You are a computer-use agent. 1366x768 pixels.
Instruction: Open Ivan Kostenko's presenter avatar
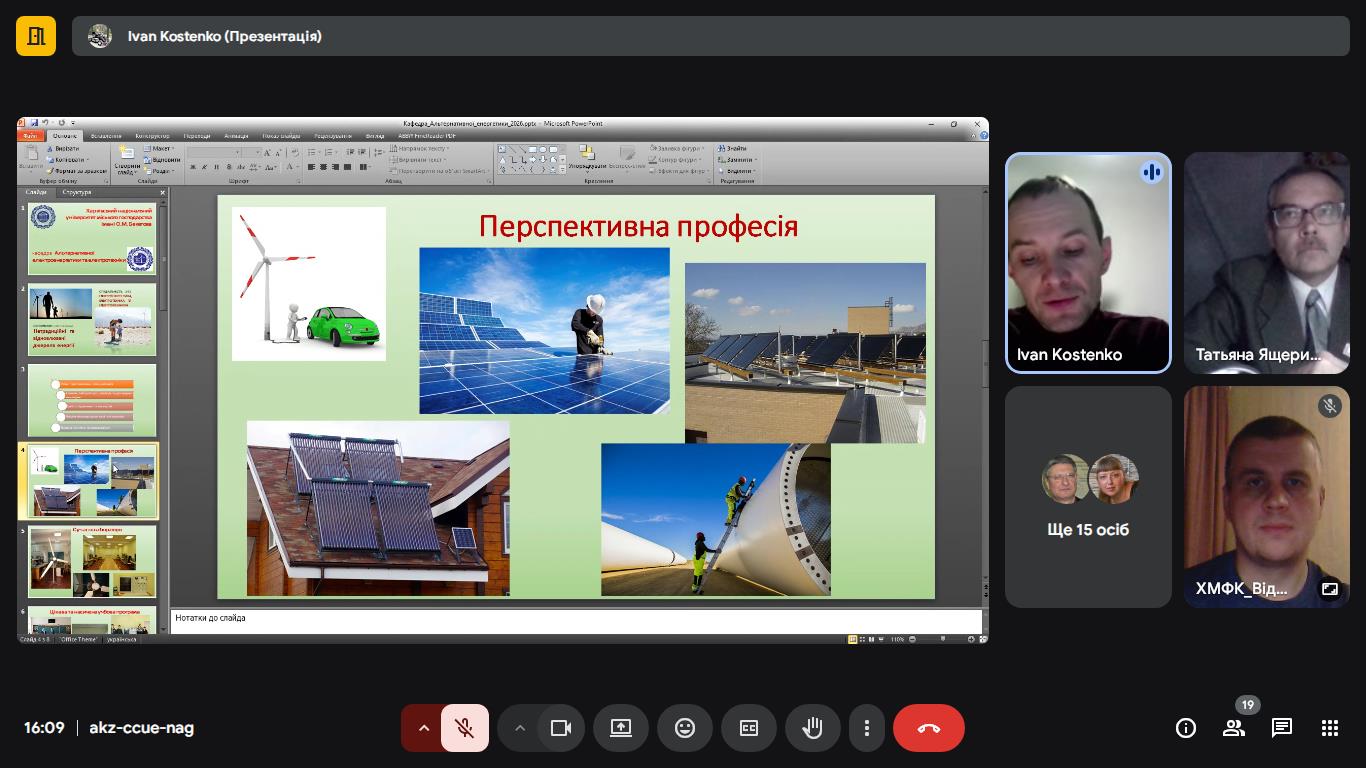[100, 36]
